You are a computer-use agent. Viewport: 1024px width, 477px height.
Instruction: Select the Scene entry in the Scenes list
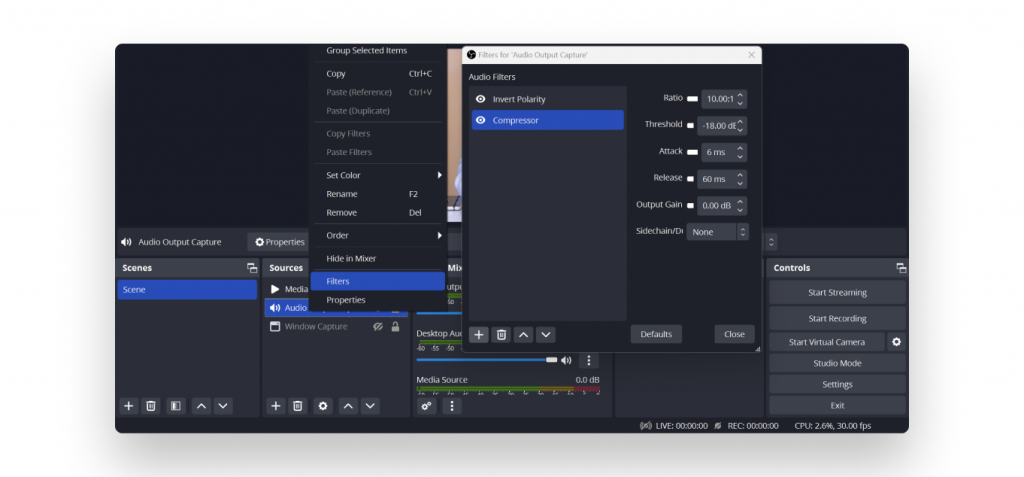pyautogui.click(x=187, y=289)
